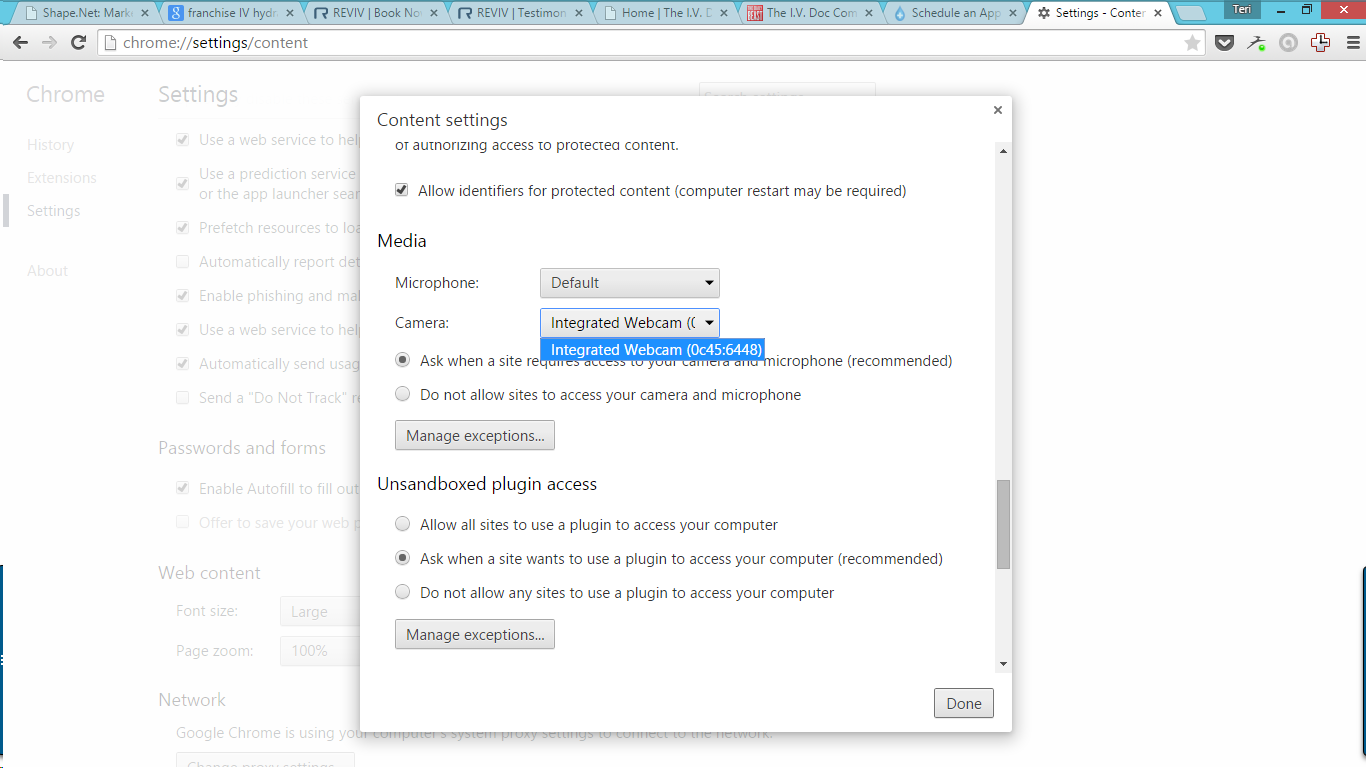Click the browser back arrow
Screen dimensions: 1366x768
pyautogui.click(x=20, y=43)
